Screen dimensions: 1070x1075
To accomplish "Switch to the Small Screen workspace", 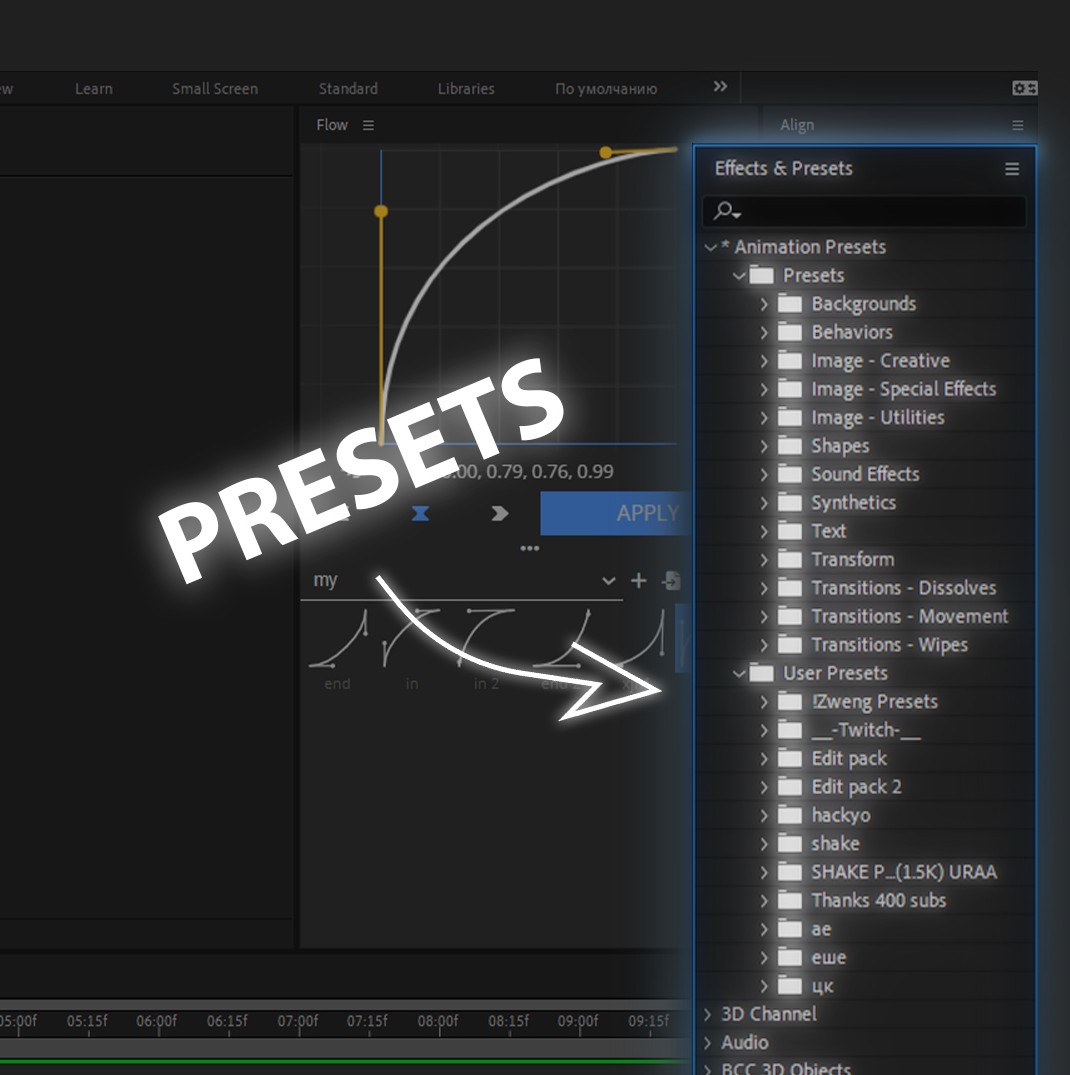I will click(x=214, y=89).
